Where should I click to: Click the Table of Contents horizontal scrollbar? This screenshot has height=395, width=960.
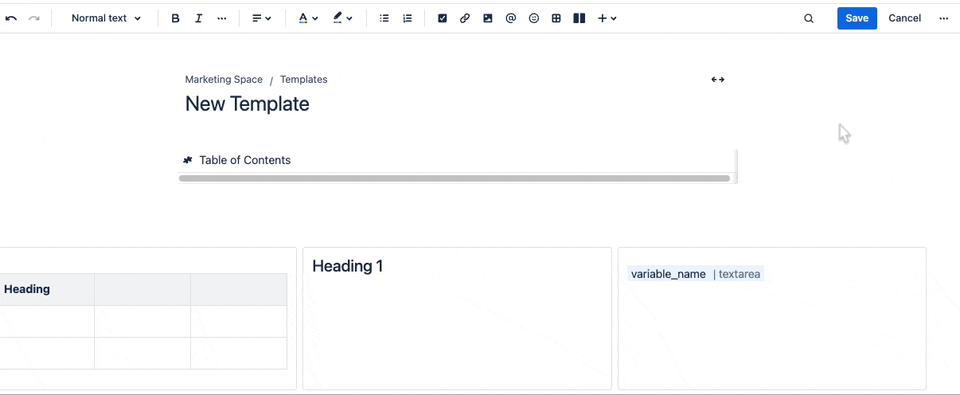click(x=454, y=179)
